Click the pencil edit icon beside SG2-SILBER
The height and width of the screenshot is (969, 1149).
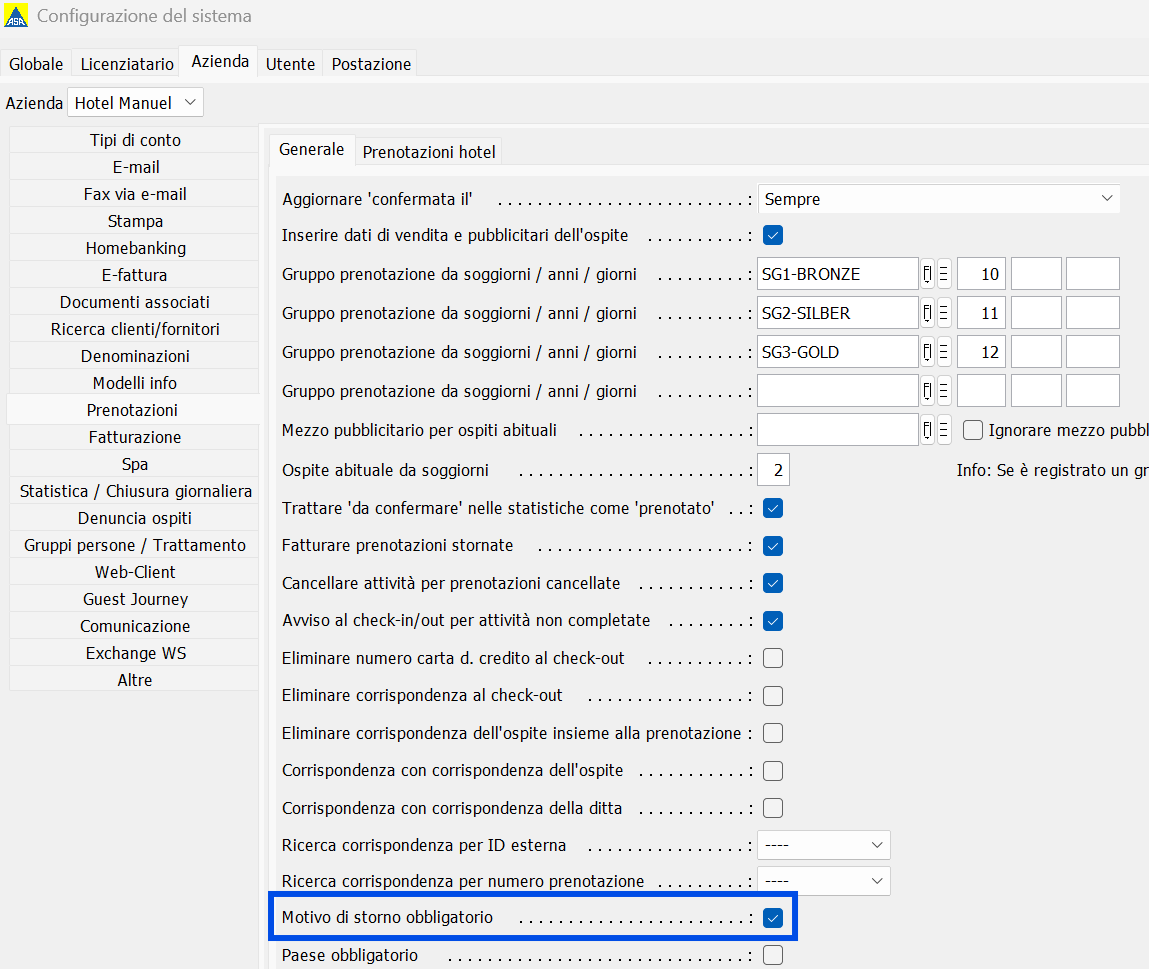point(928,313)
